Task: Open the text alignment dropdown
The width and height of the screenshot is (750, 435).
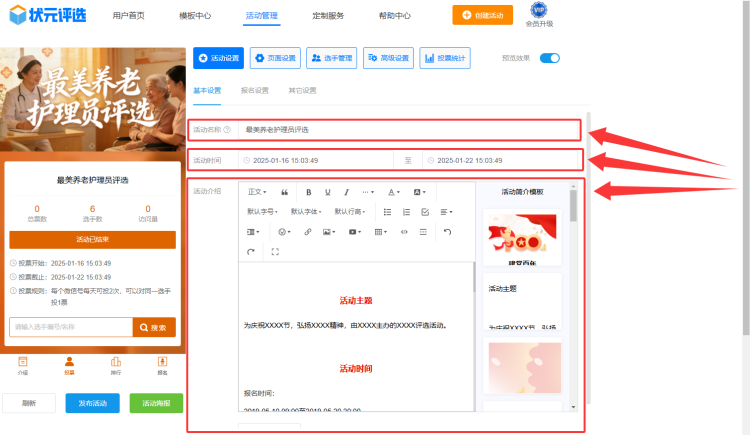Action: [446, 212]
